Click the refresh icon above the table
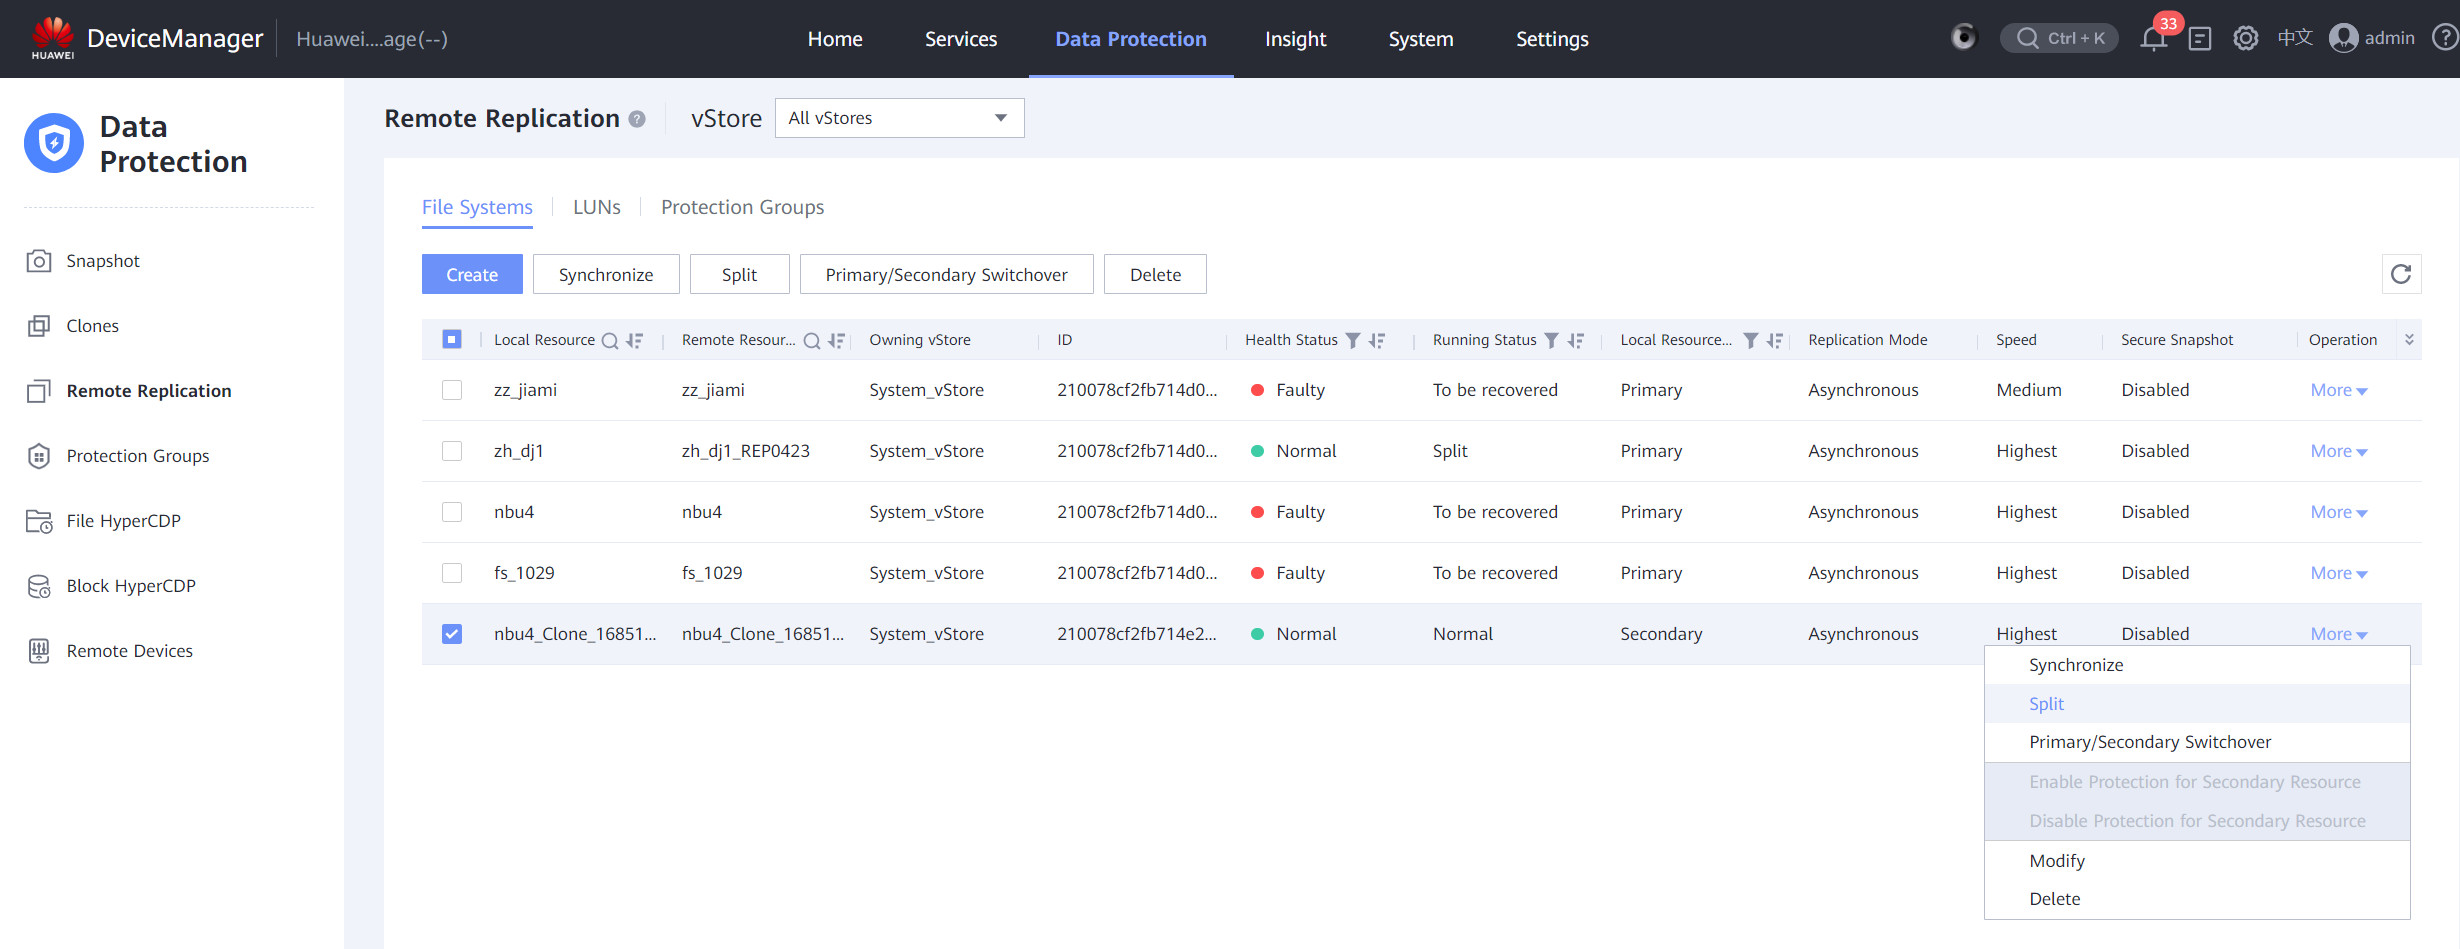 2400,274
